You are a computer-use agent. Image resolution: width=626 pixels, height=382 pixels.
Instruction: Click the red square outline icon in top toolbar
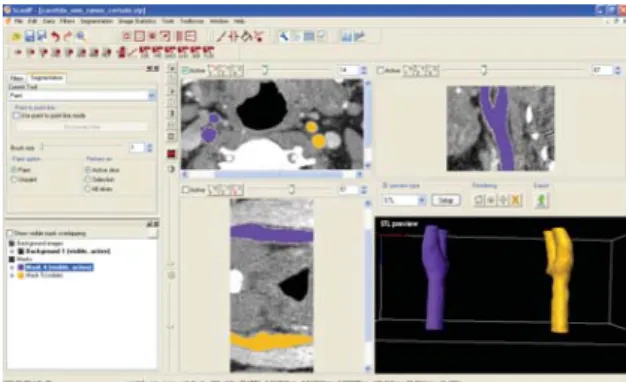[139, 37]
